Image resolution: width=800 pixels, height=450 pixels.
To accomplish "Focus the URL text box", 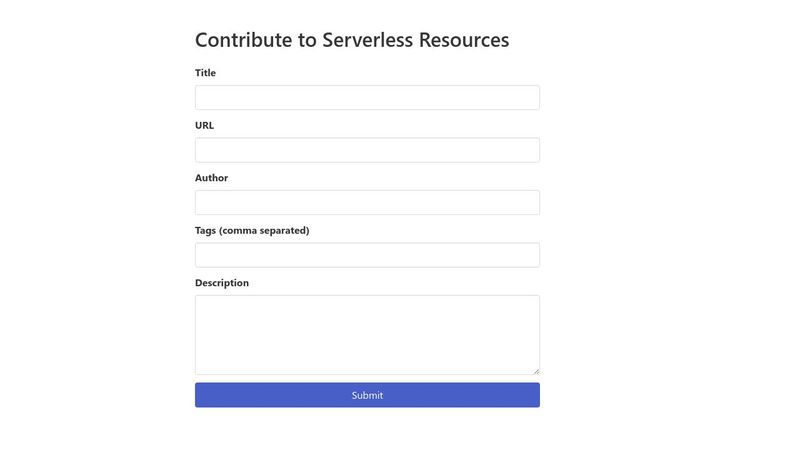I will 367,150.
